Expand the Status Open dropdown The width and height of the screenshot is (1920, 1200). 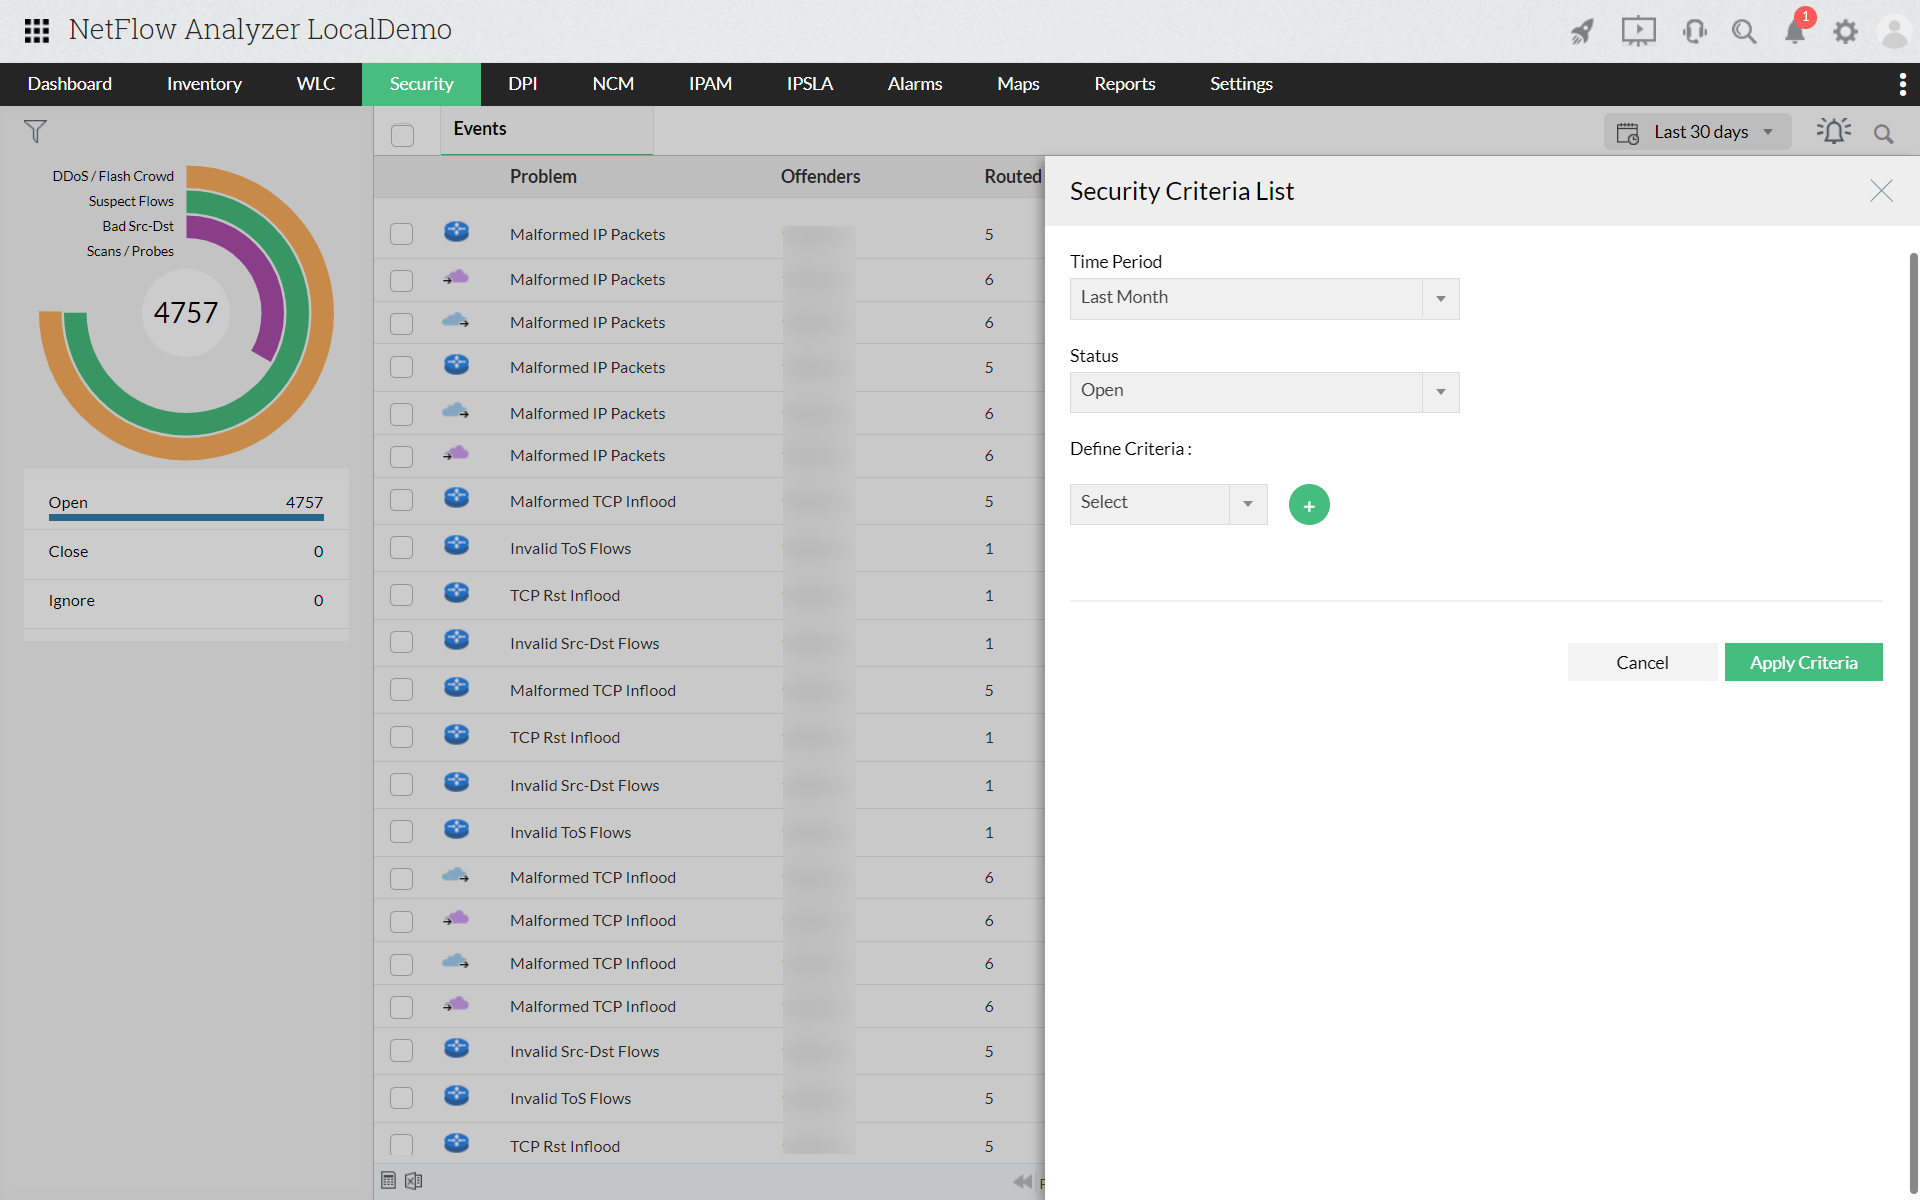[1264, 392]
